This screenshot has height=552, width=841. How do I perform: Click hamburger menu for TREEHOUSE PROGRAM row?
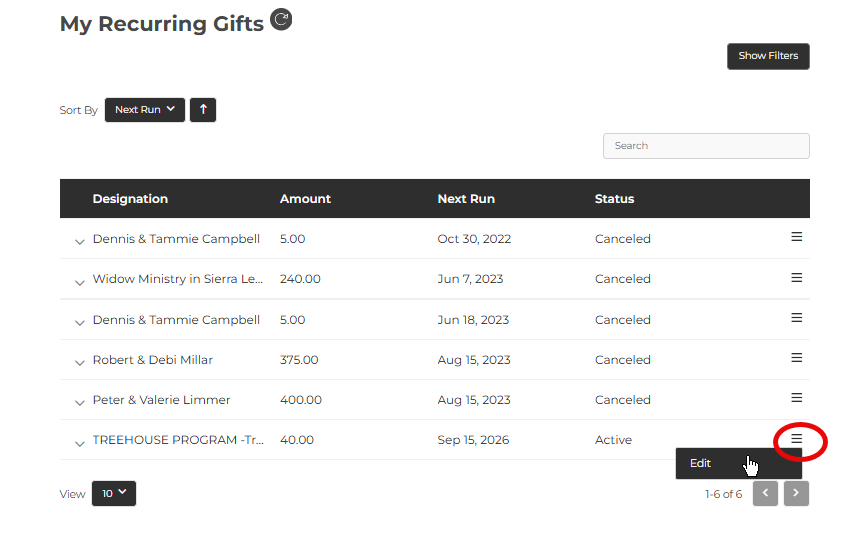tap(796, 439)
